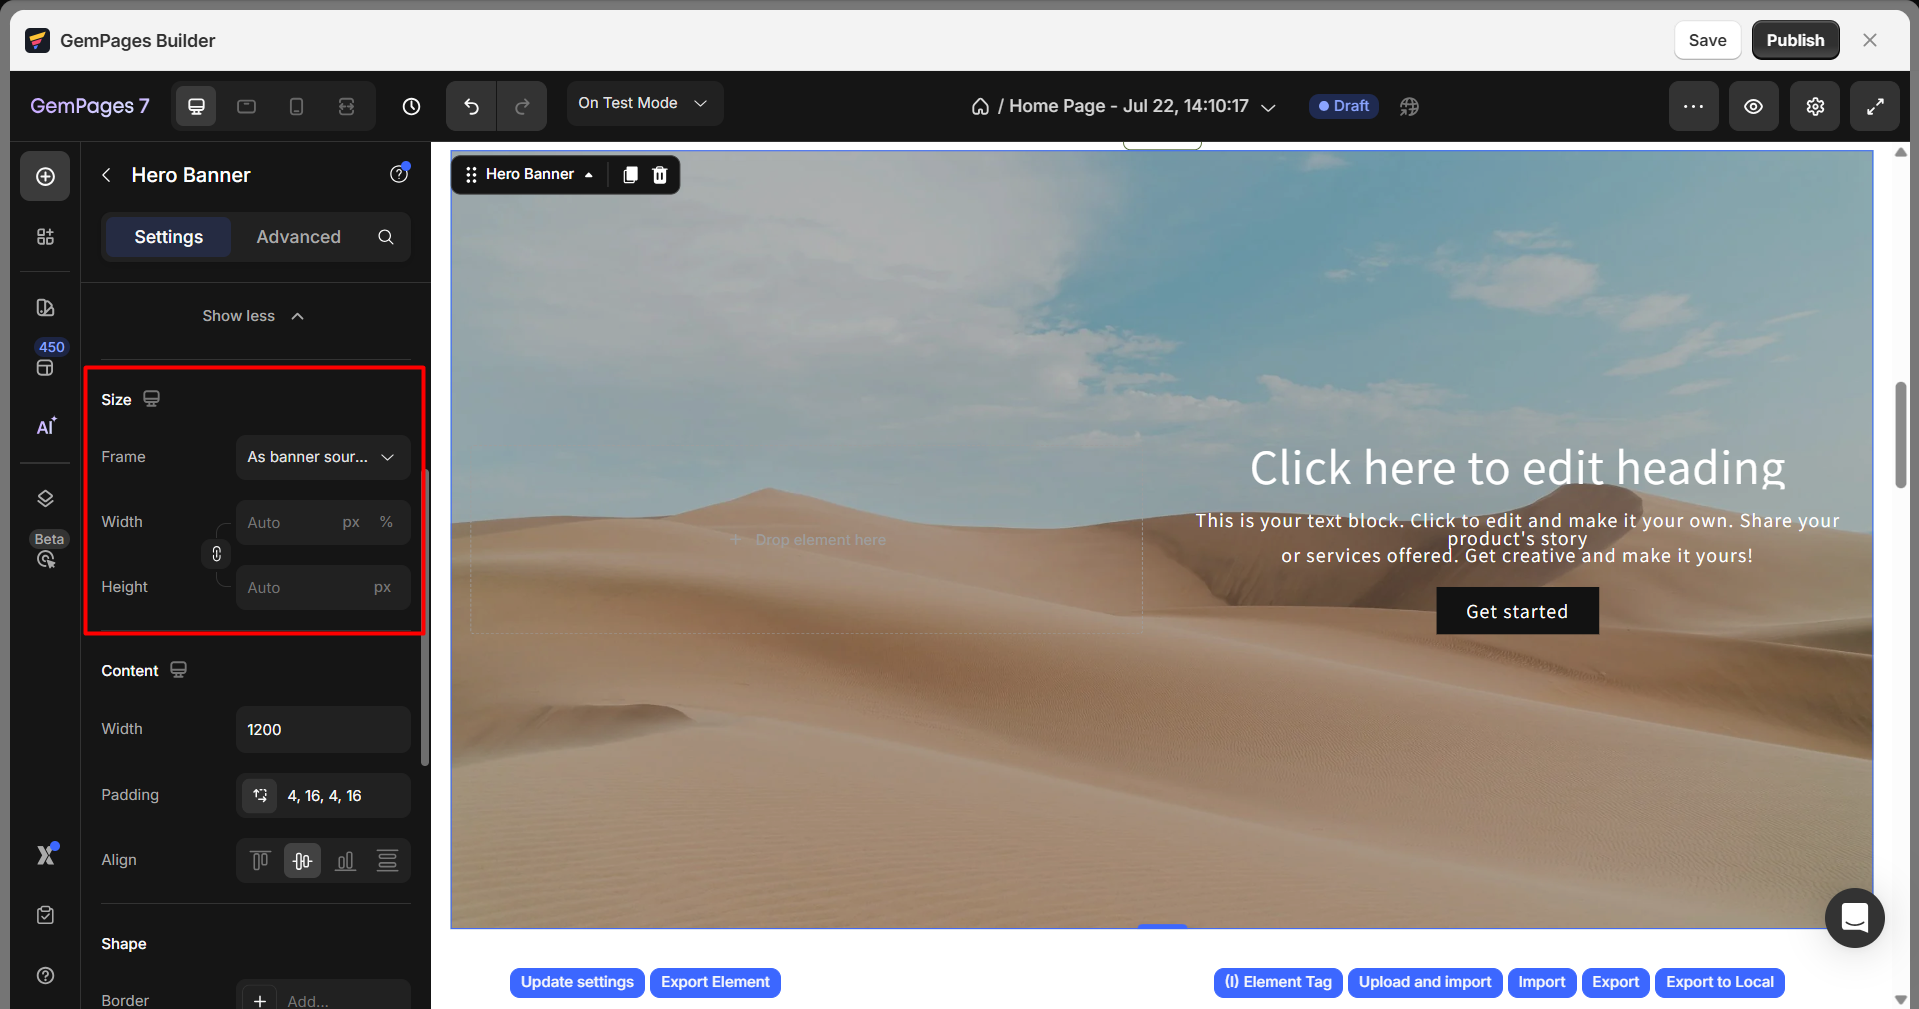Viewport: 1919px width, 1009px height.
Task: Open page settings gear
Action: pos(1815,106)
